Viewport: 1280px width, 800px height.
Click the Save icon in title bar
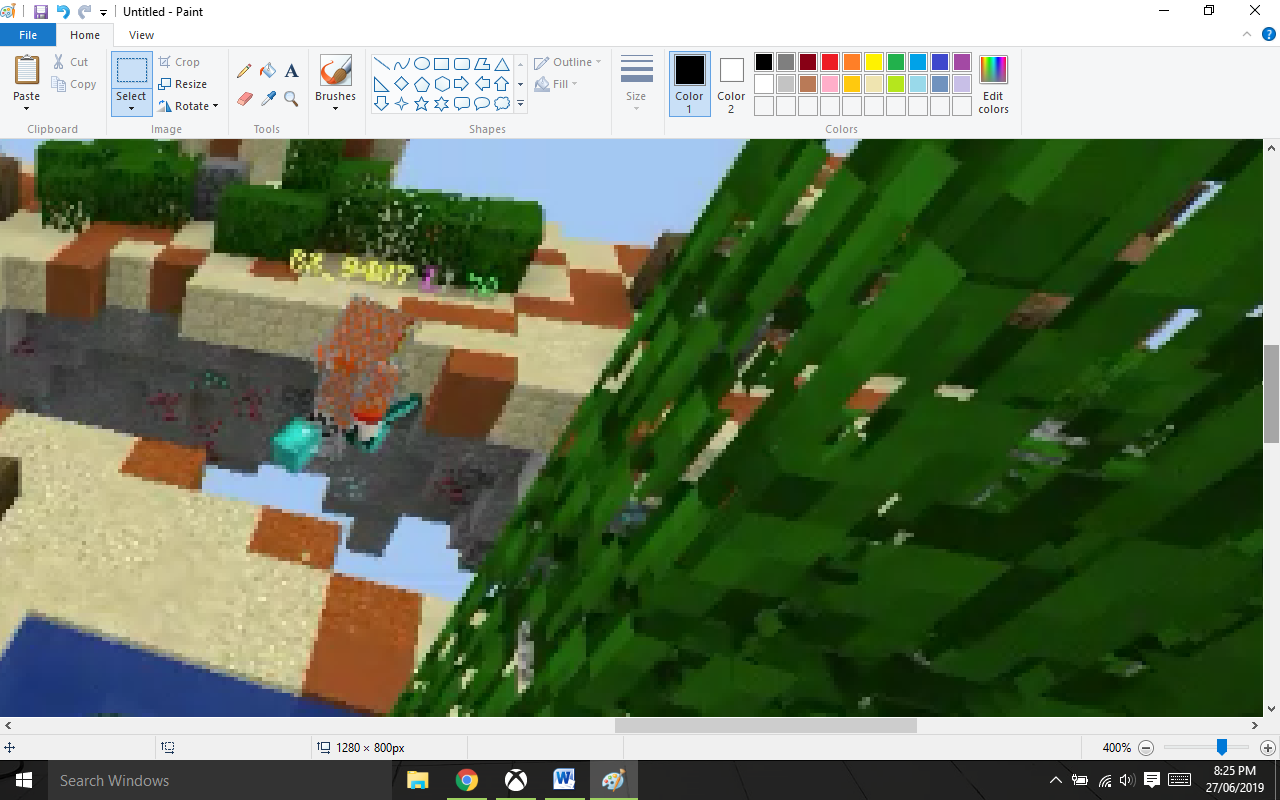(x=41, y=12)
